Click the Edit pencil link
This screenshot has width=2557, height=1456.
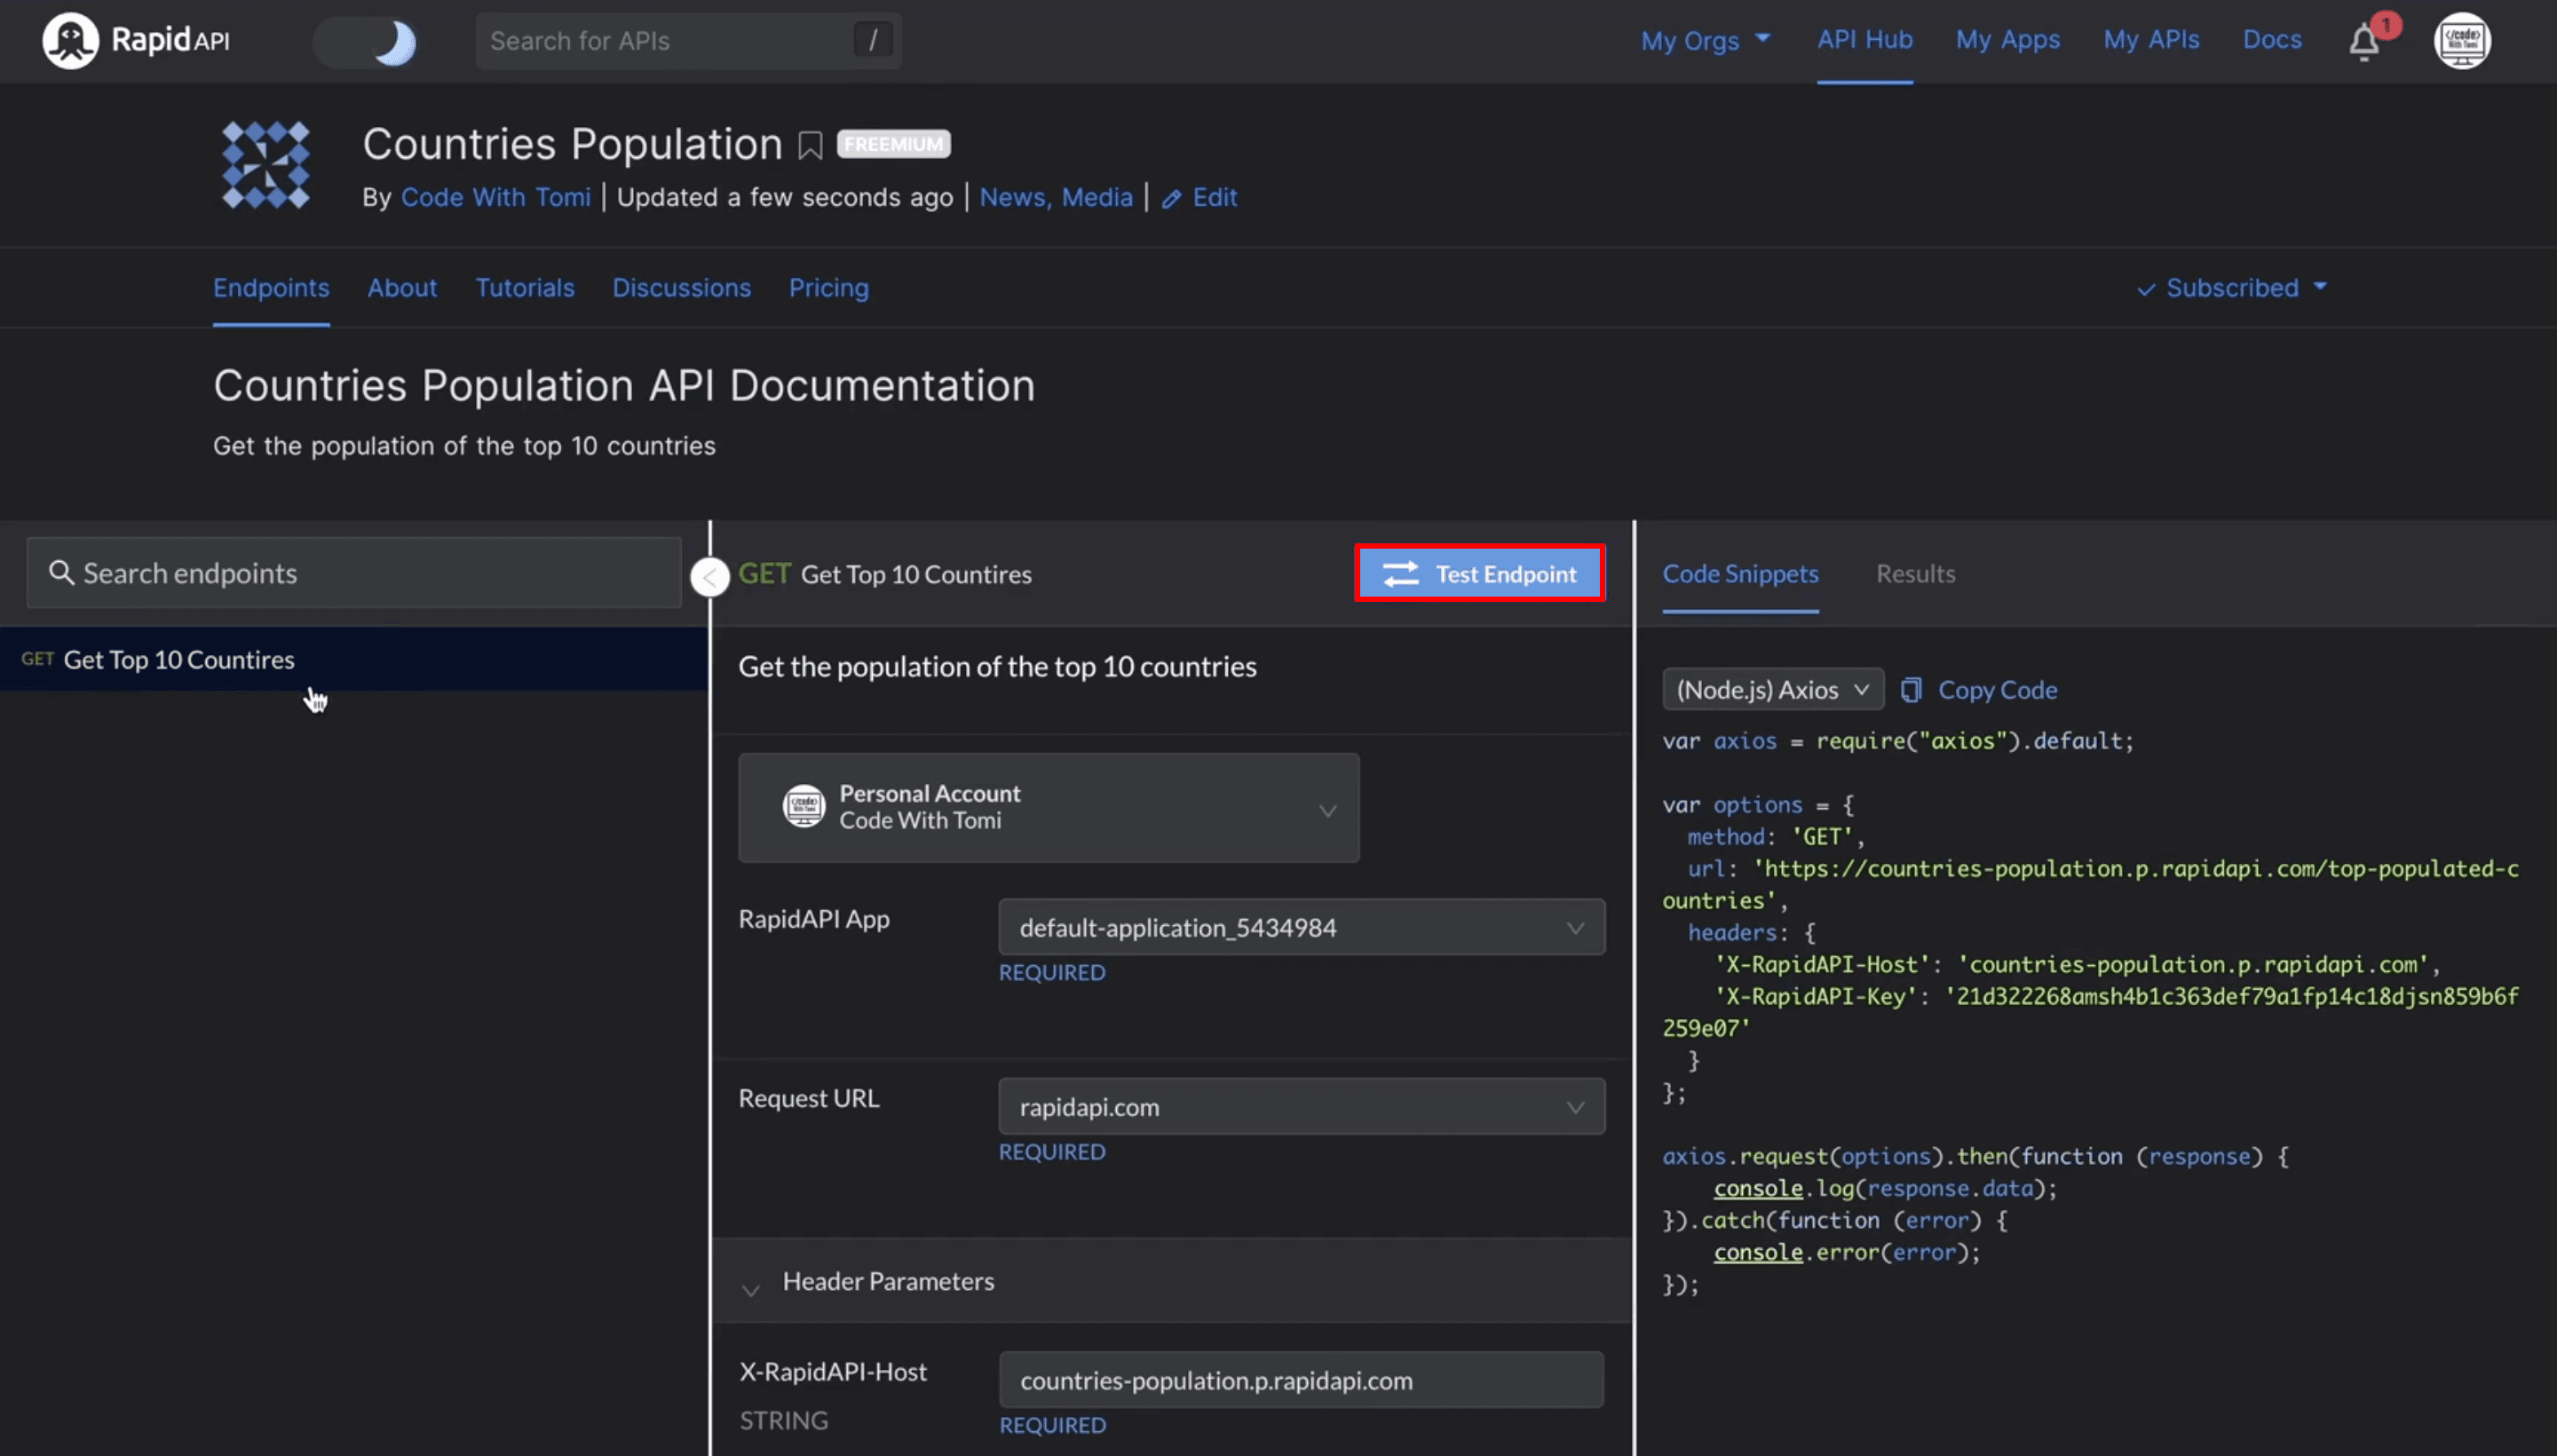coord(1199,197)
